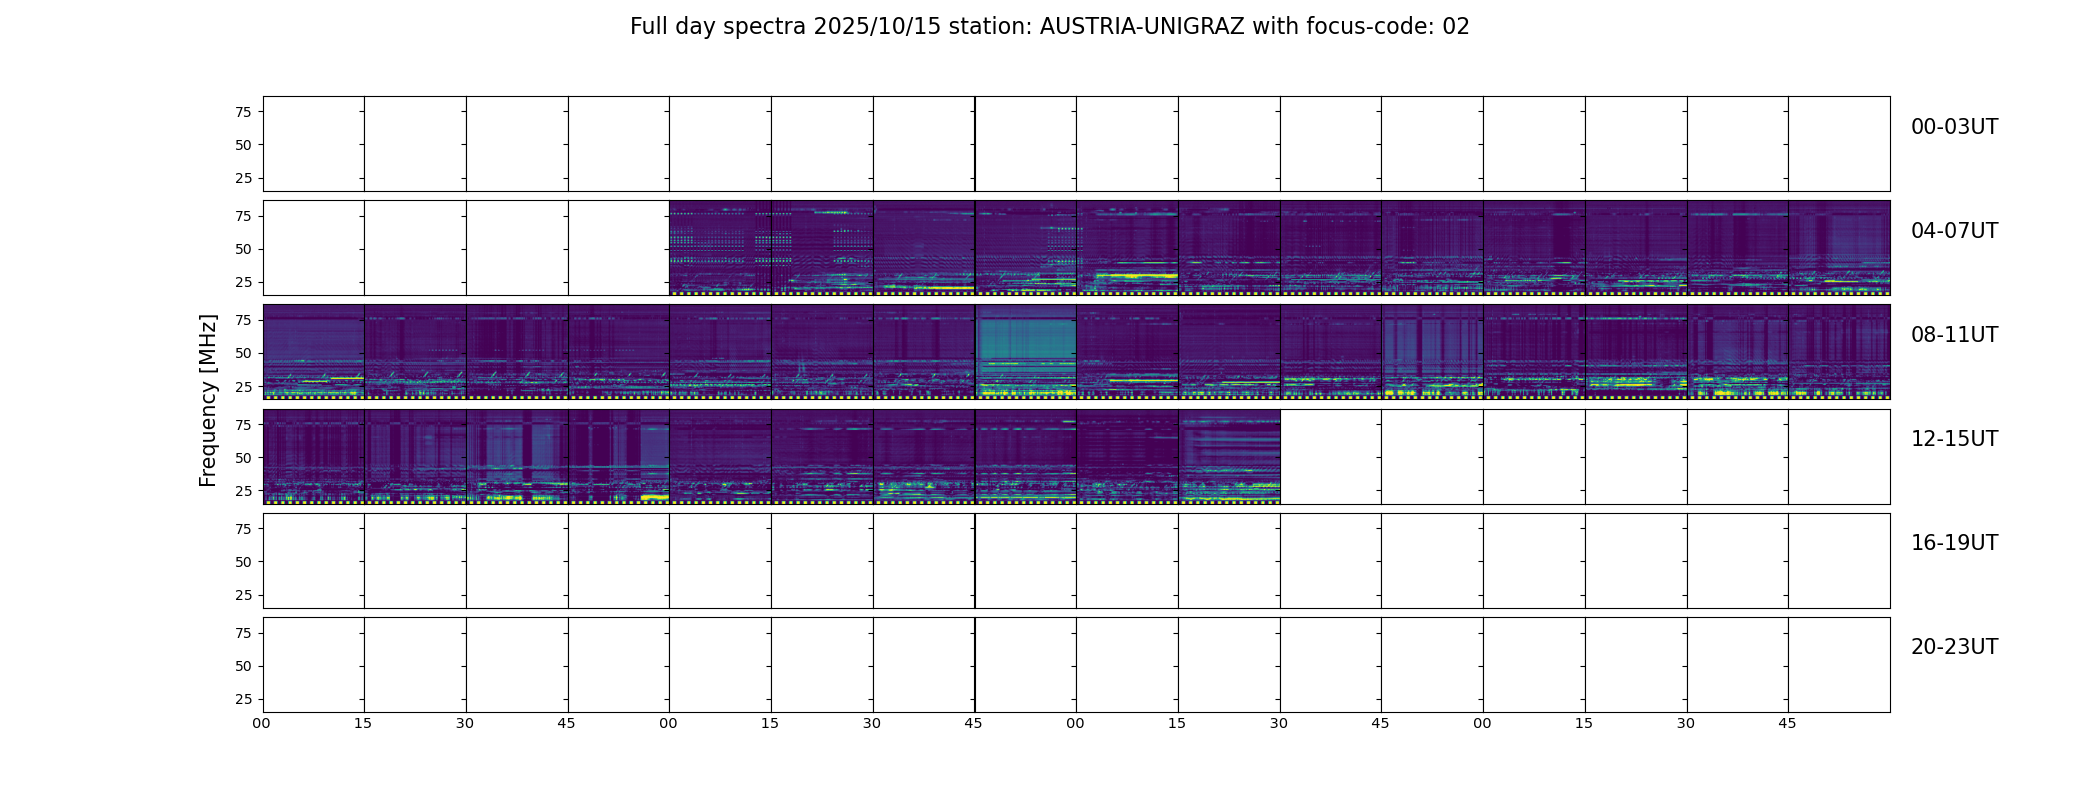Open the 06:00 UT spectrogram with bright yellow band
This screenshot has width=2100, height=800.
click(x=1127, y=248)
